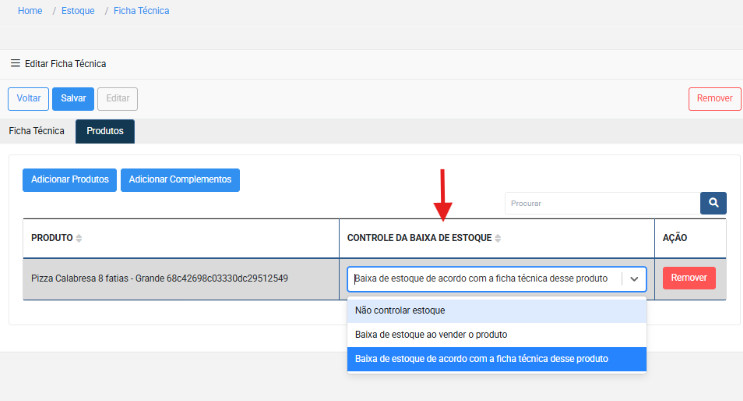Switch to the Ficha Técnica tab
743x401 pixels.
coord(37,131)
